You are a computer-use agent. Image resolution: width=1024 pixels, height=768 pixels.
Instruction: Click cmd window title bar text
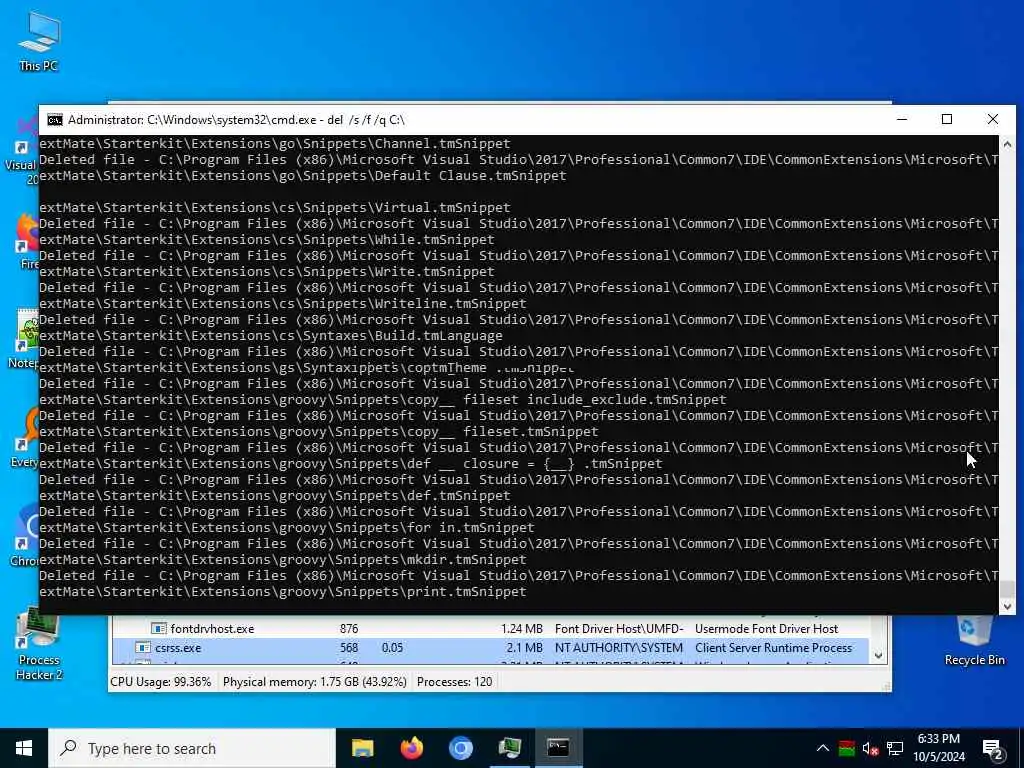click(236, 120)
